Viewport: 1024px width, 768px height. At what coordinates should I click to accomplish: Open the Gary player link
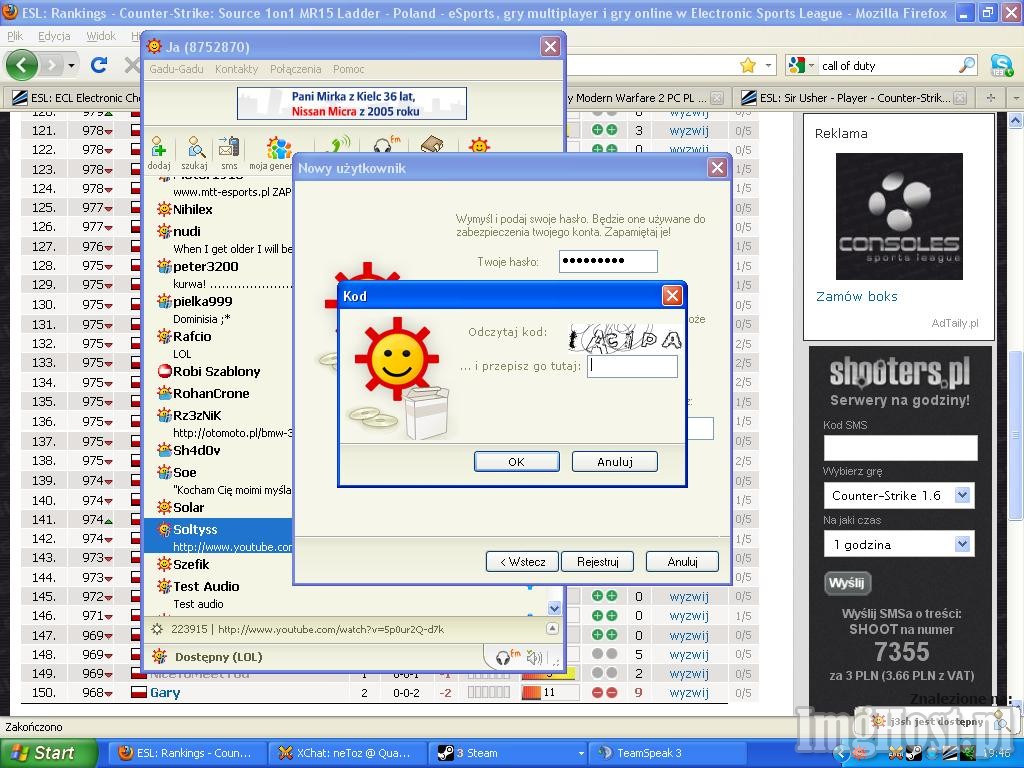[x=165, y=693]
